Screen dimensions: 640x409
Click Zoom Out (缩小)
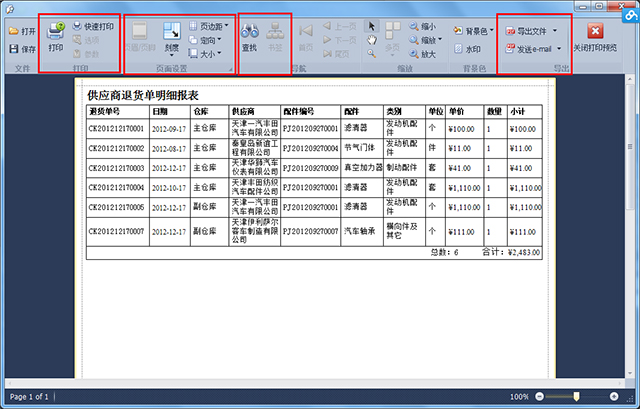point(420,26)
